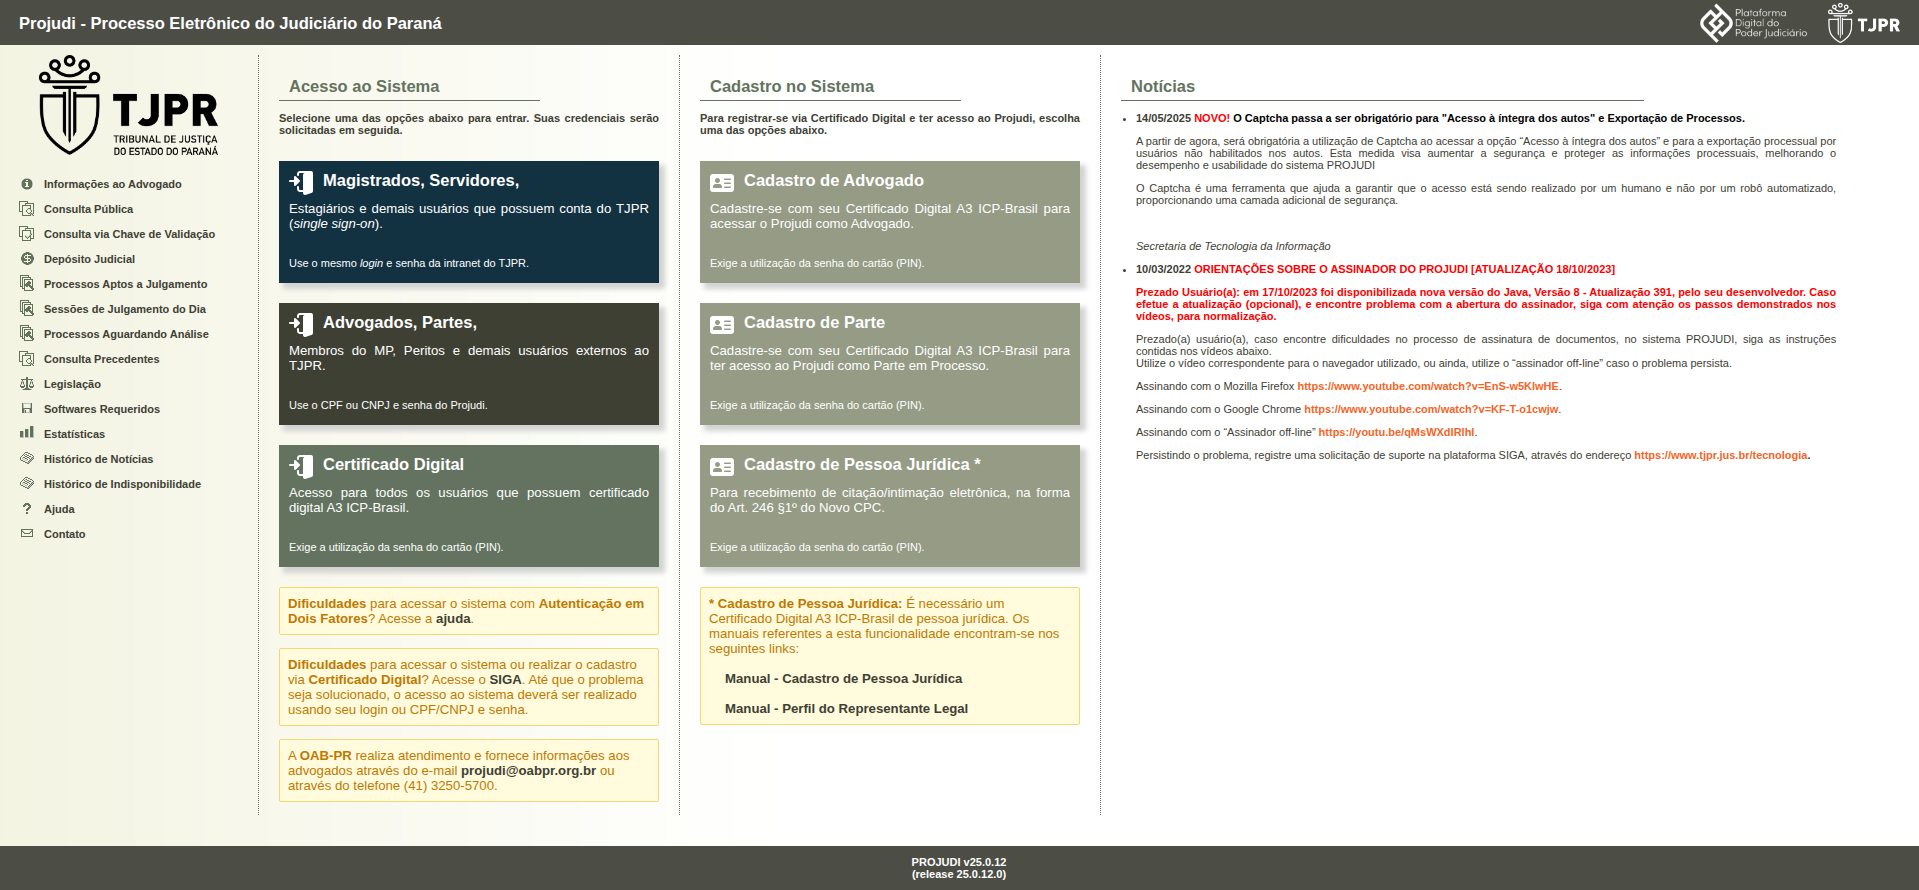The height and width of the screenshot is (890, 1919).
Task: Click the projudi@oabpr.org.br email link
Action: (528, 771)
